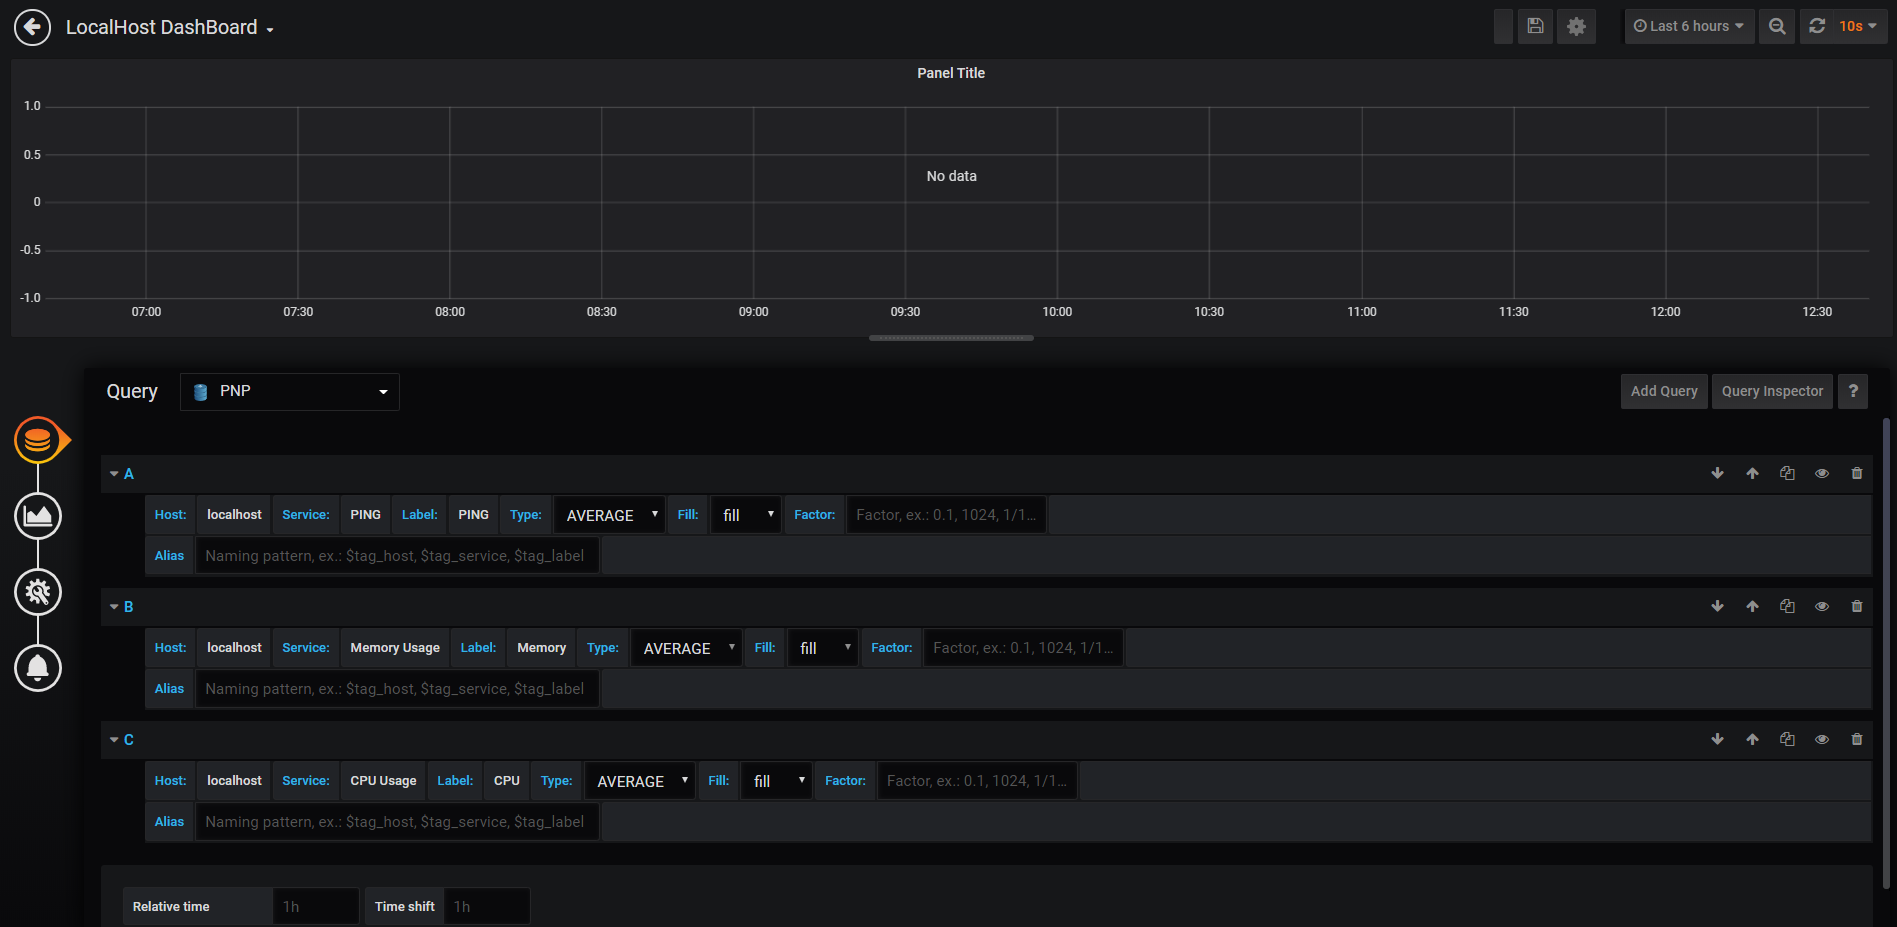Click the zoom out time range icon

click(1777, 27)
